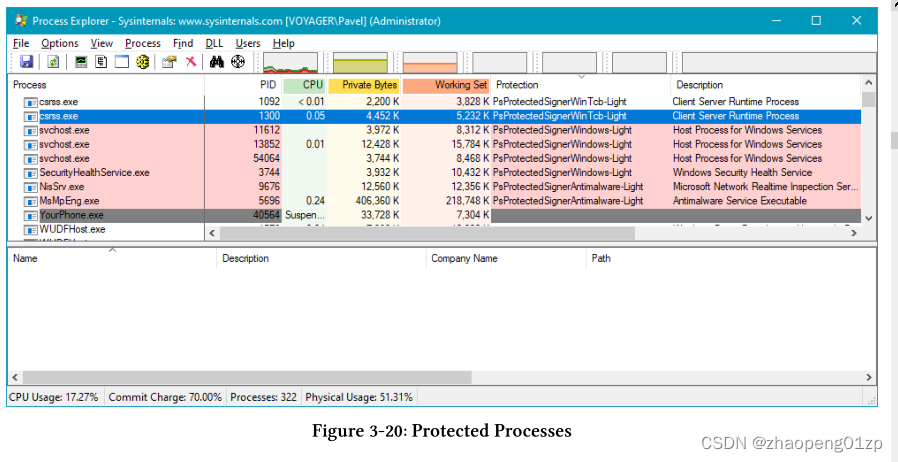Click the binoculars Find icon
The image size is (898, 462).
pyautogui.click(x=216, y=62)
